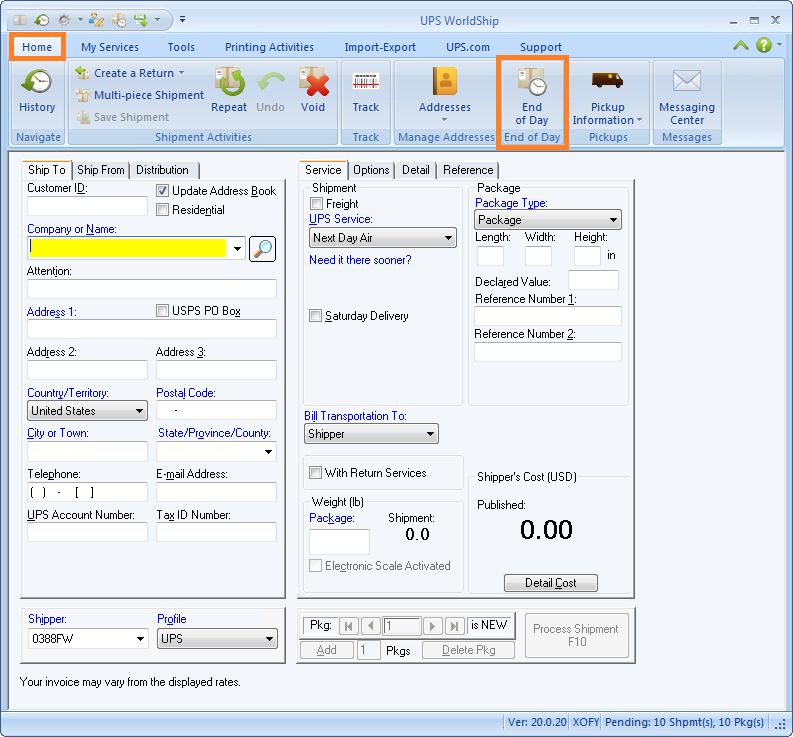Enable With Return Services checkbox
Image resolution: width=793 pixels, height=737 pixels.
tap(315, 472)
